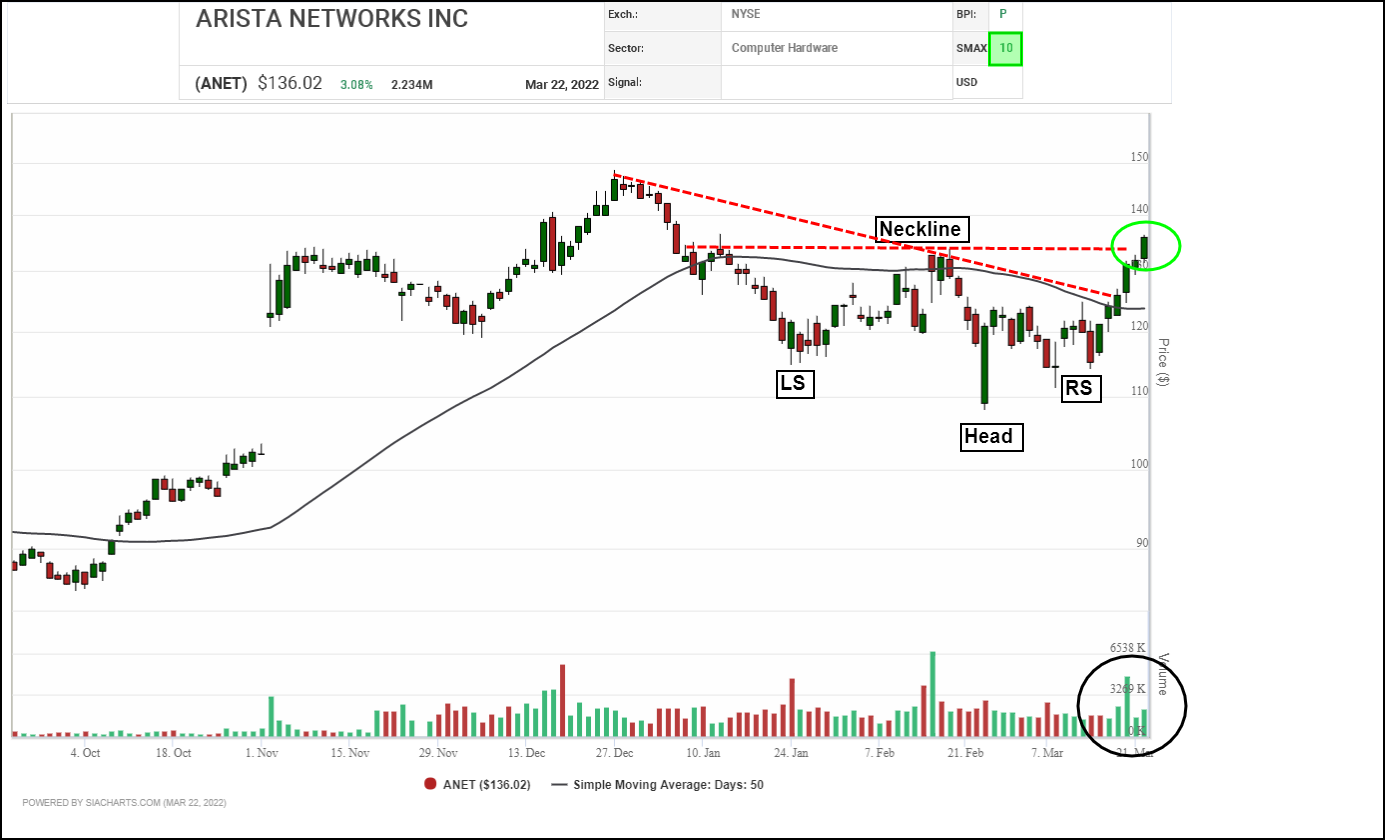Click the 3.08% gain percentage value
This screenshot has height=840, width=1385.
pos(355,85)
